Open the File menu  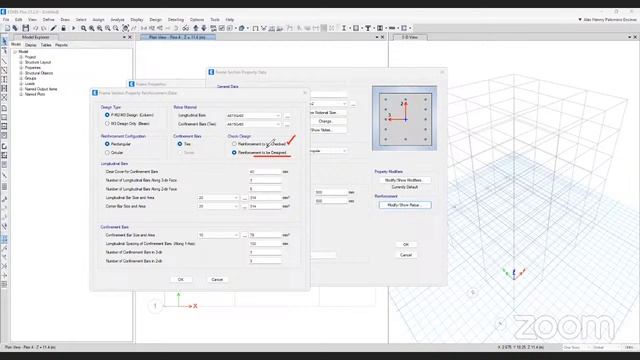point(6,20)
